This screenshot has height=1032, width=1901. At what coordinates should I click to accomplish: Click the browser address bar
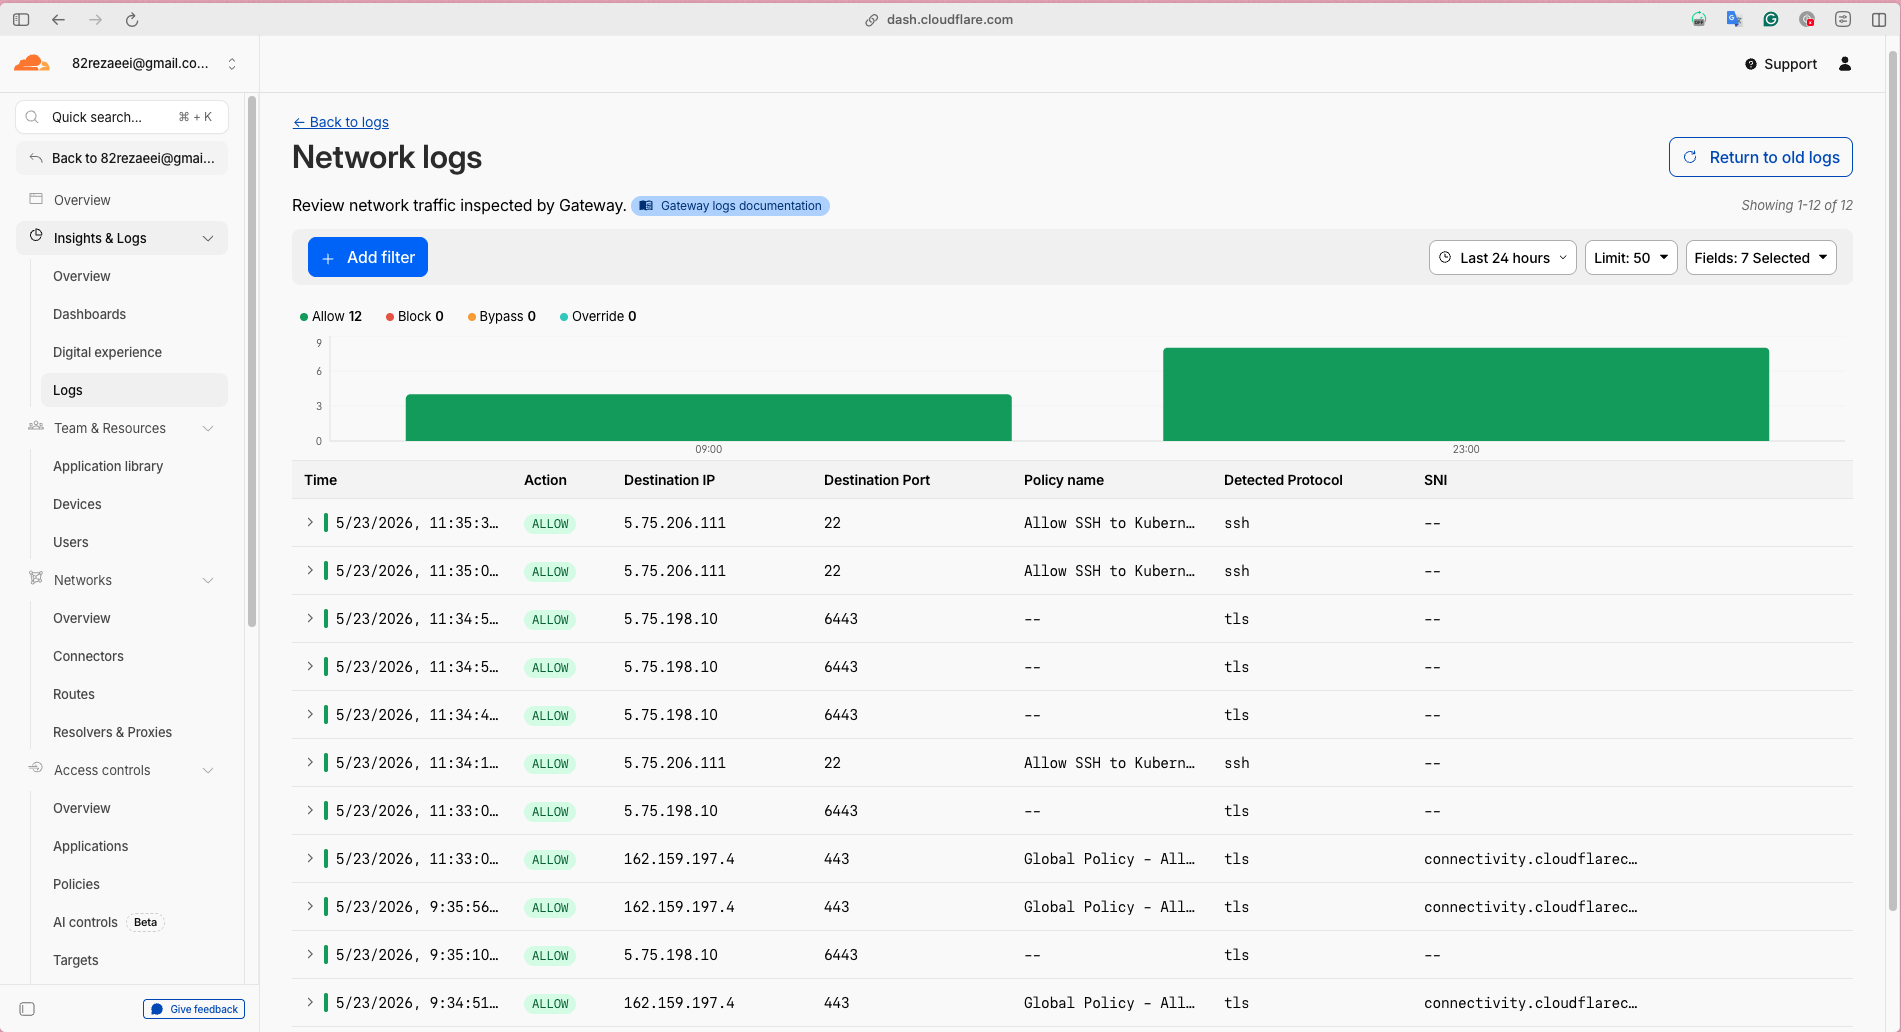[x=940, y=19]
